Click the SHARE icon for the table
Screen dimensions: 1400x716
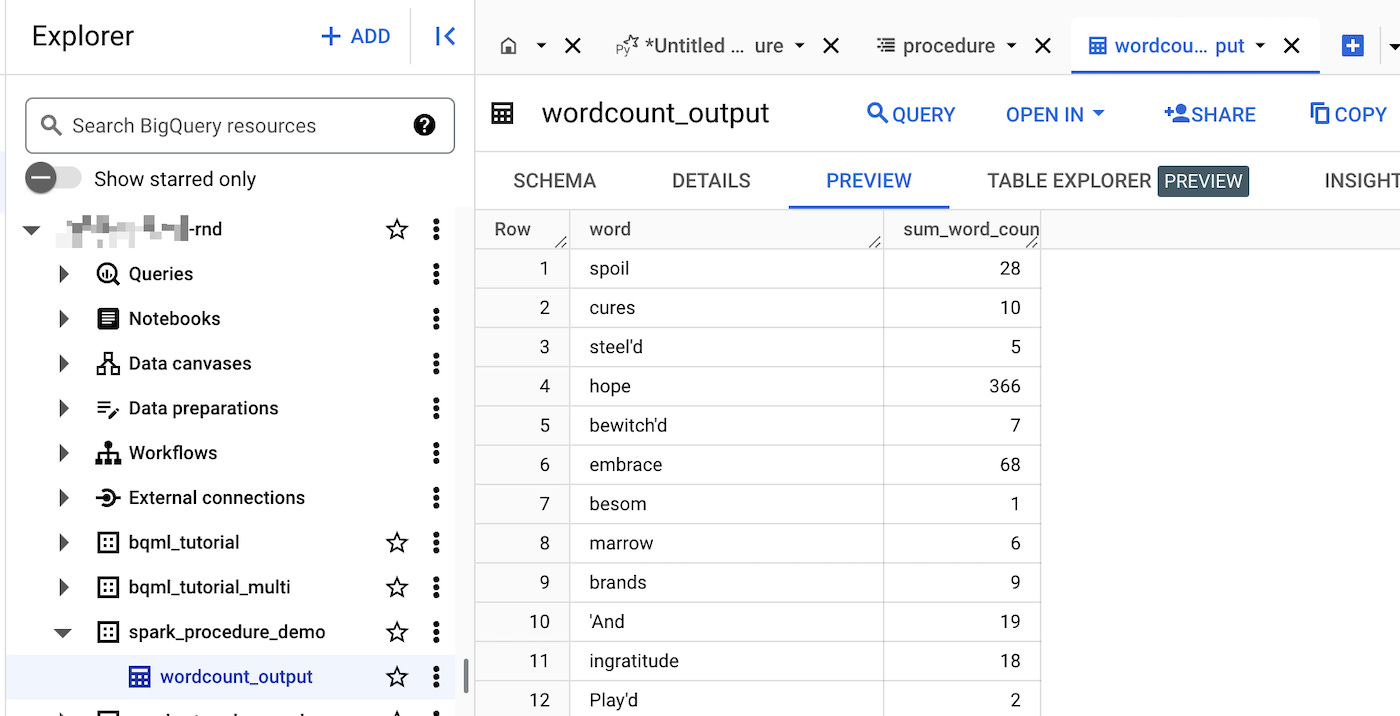1209,114
